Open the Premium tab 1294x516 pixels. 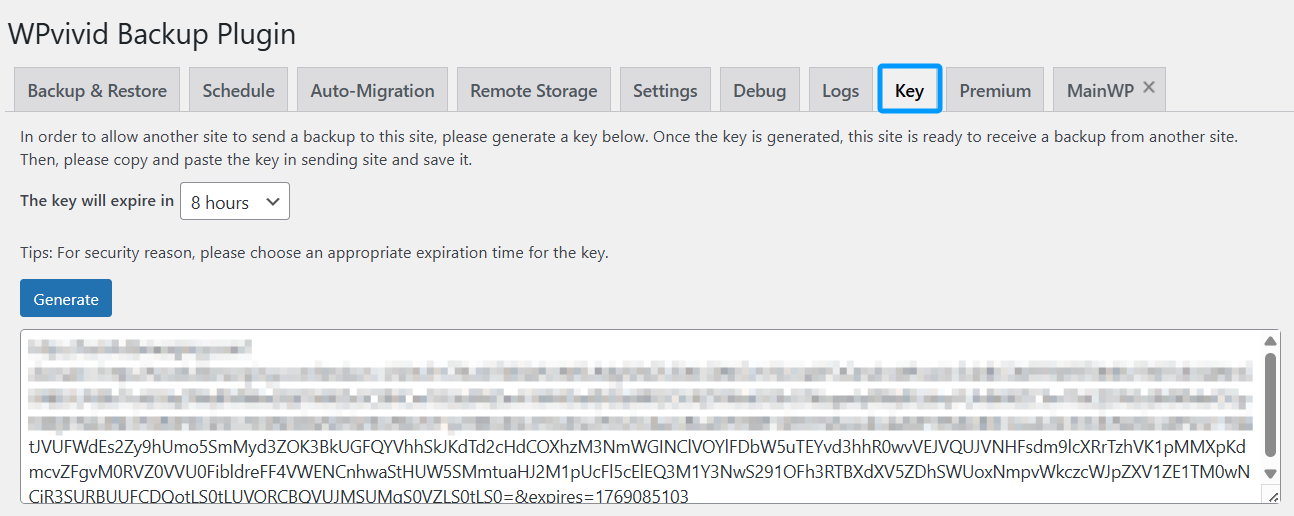pos(995,91)
